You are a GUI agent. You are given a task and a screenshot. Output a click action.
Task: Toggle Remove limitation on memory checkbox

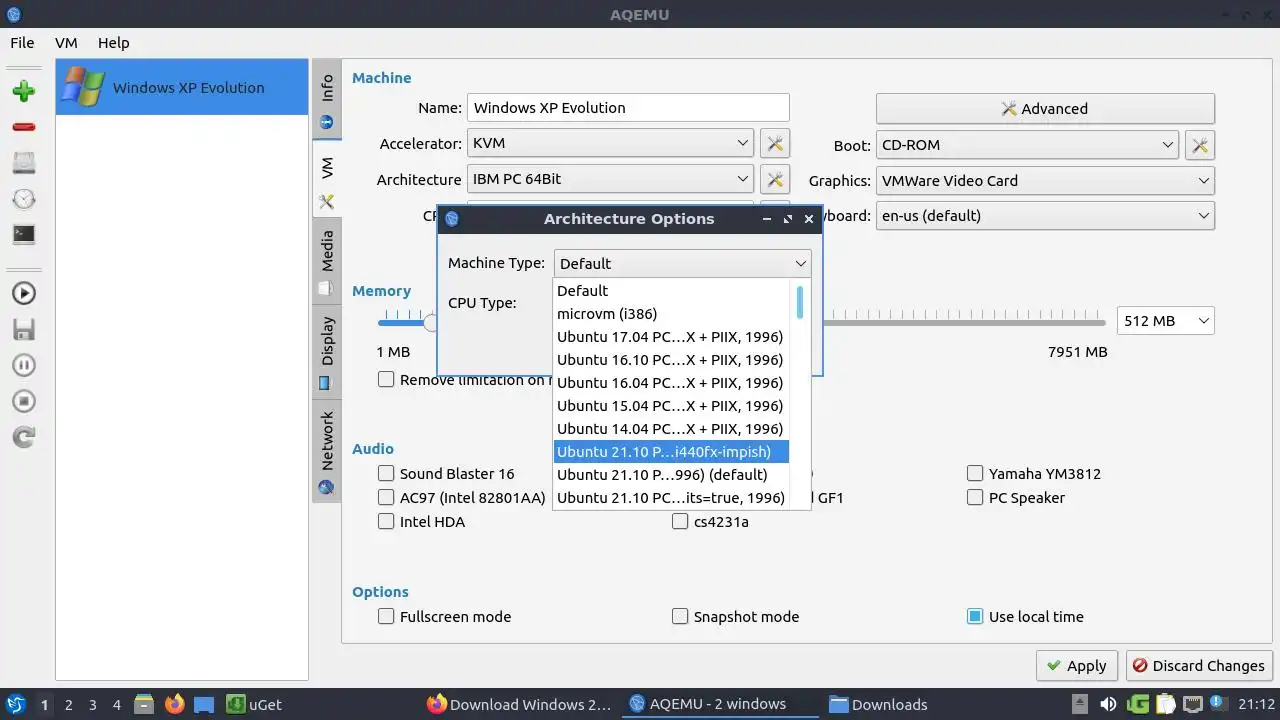point(386,380)
